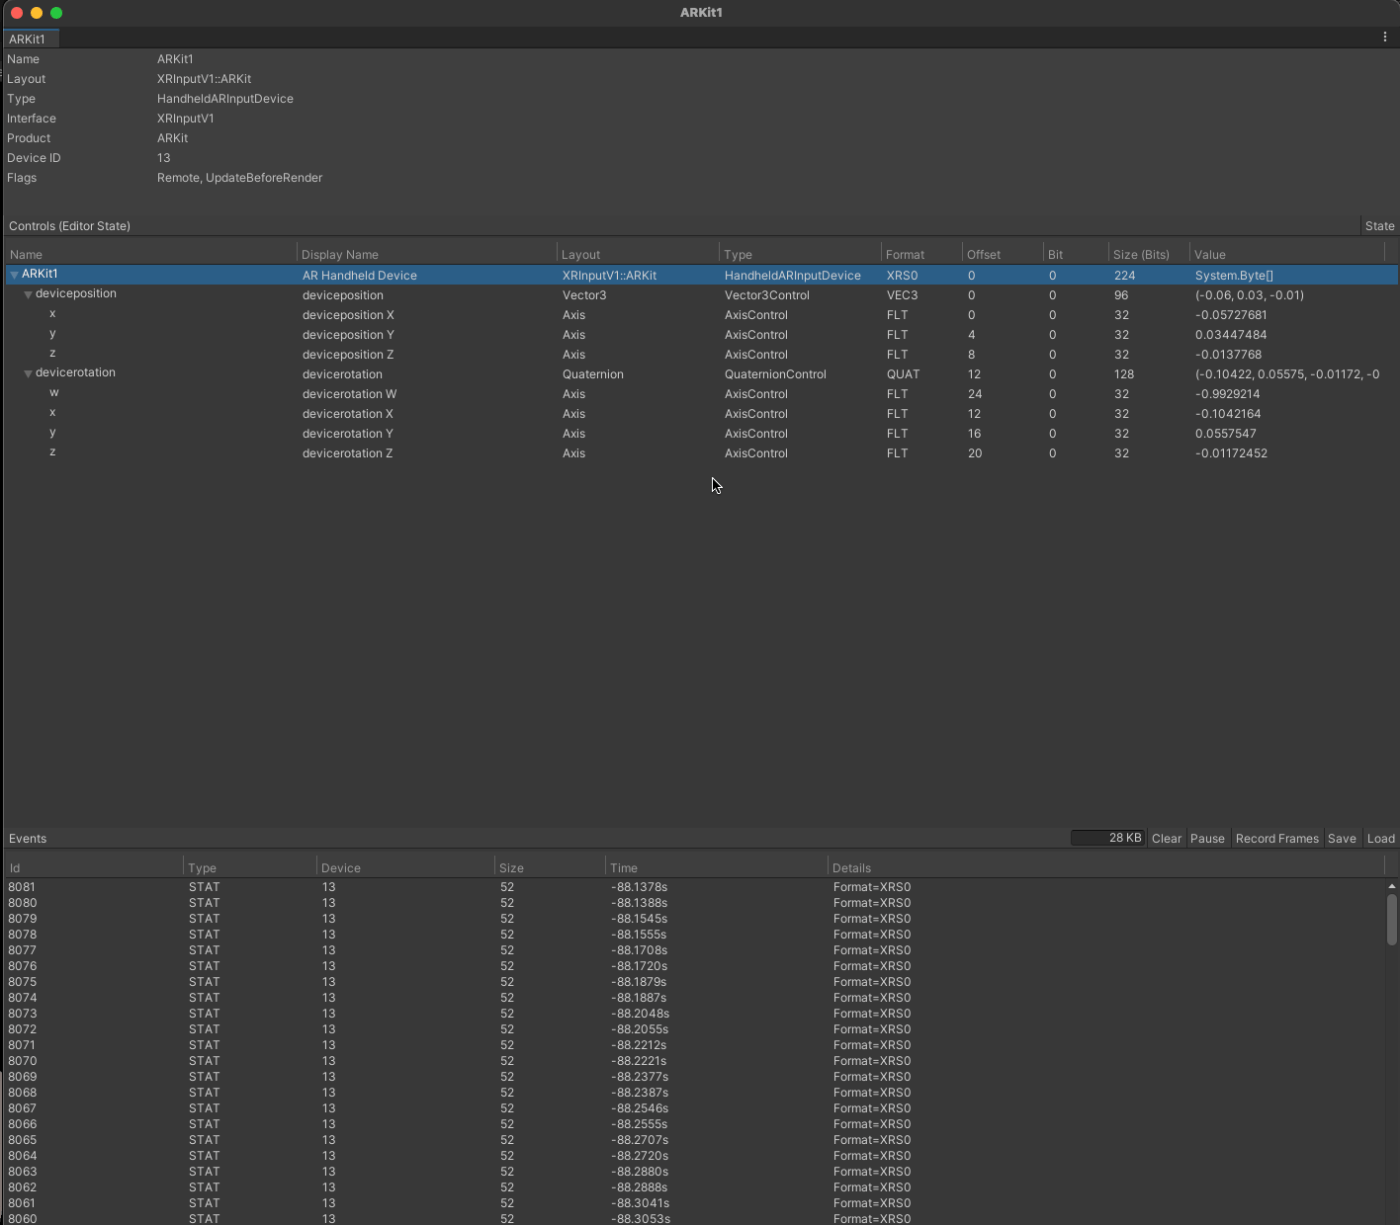Pause event recording
Image resolution: width=1400 pixels, height=1225 pixels.
click(x=1207, y=838)
